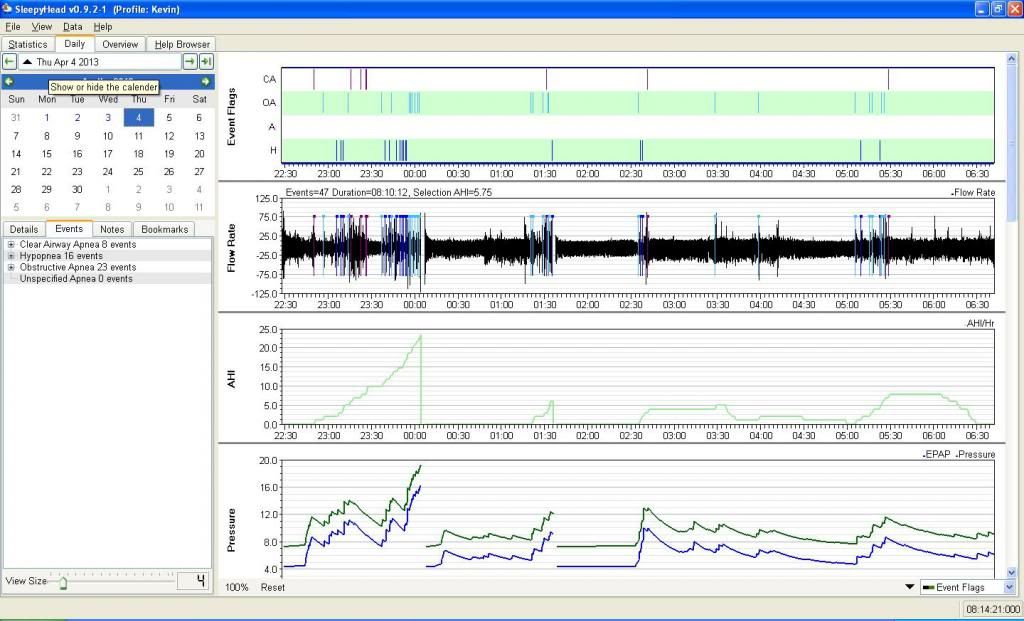The image size is (1024, 621).
Task: Click the SleepyHead icon in the title bar
Action: point(7,9)
